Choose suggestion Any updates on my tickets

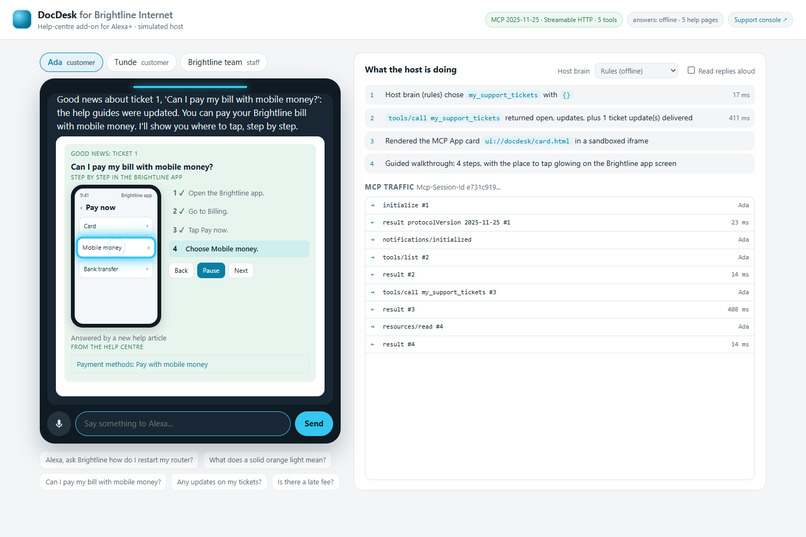point(219,482)
